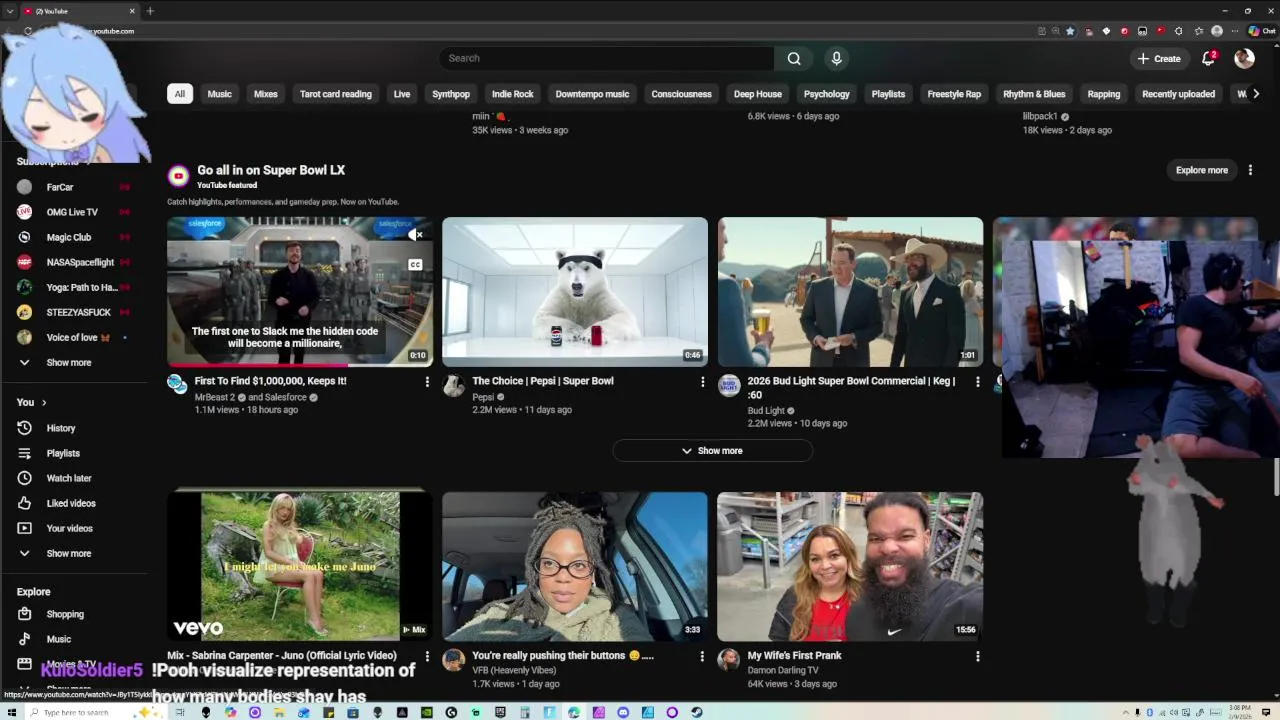Open the Voice of love subscription
This screenshot has height=720, width=1280.
pyautogui.click(x=75, y=337)
